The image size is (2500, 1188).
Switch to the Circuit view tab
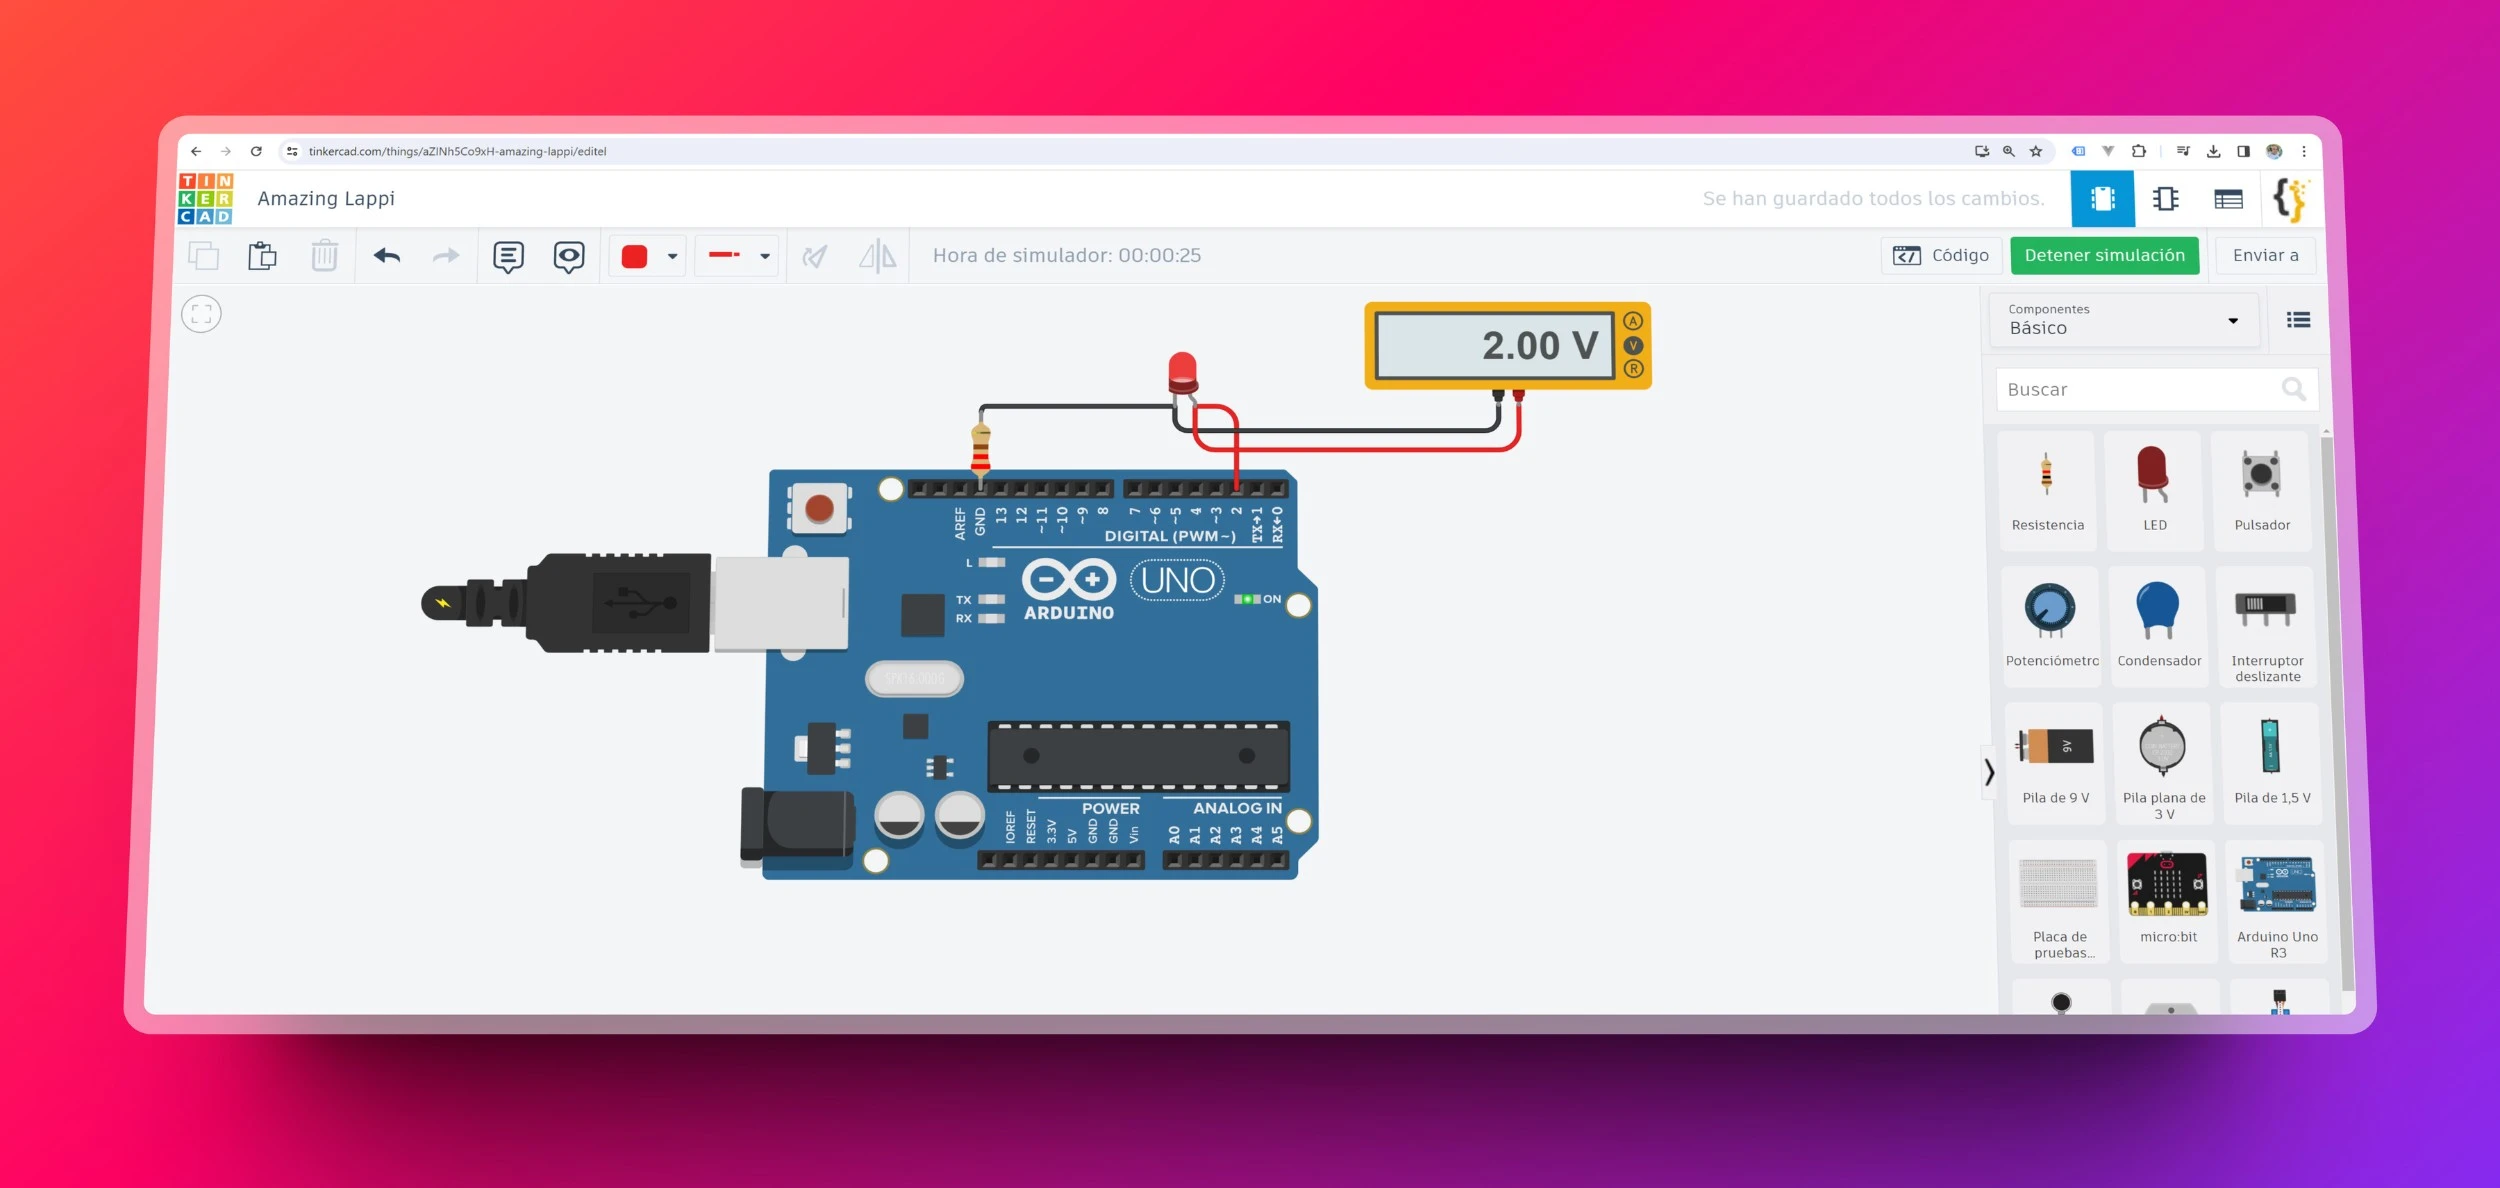[2102, 199]
